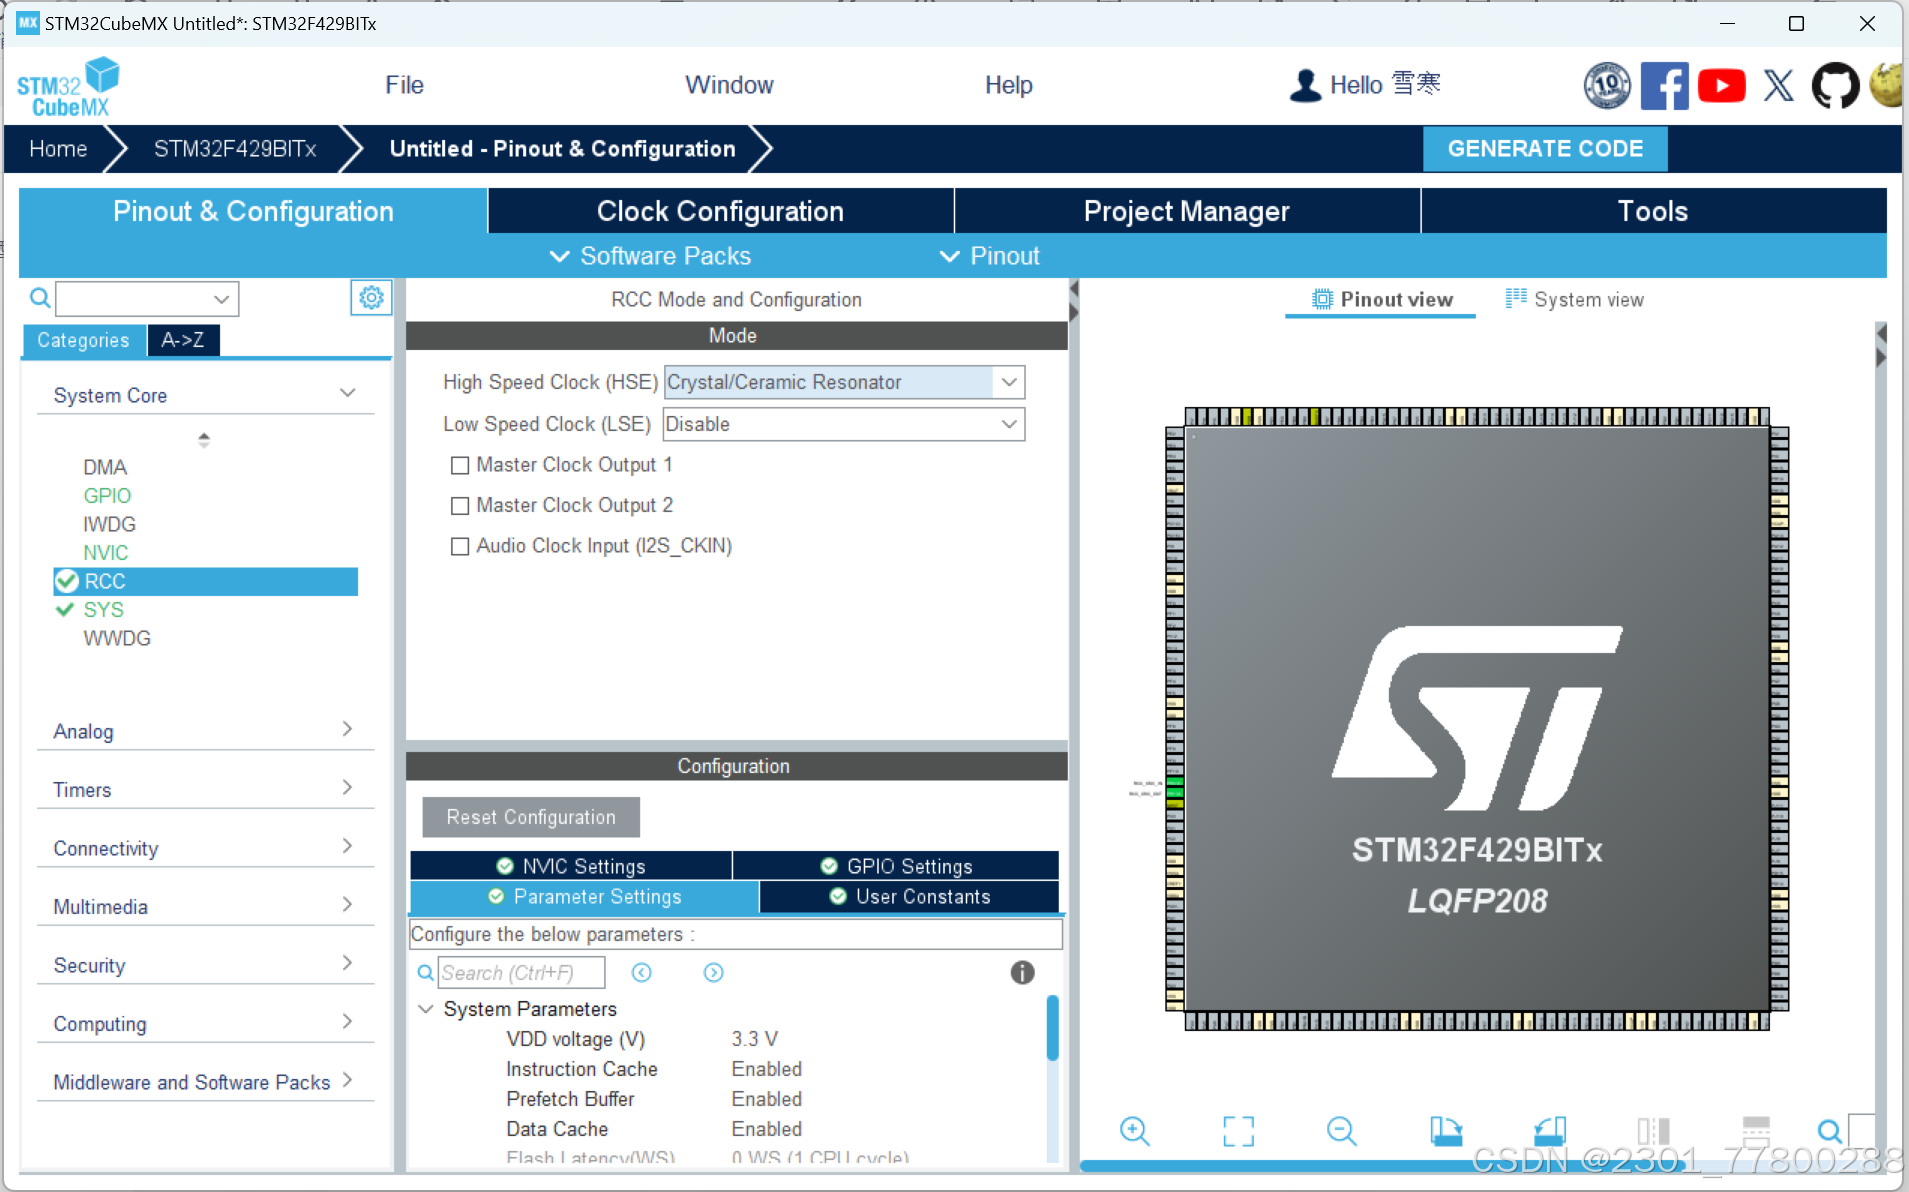This screenshot has height=1192, width=1909.
Task: Open the category search combo box dropdown
Action: pos(221,299)
